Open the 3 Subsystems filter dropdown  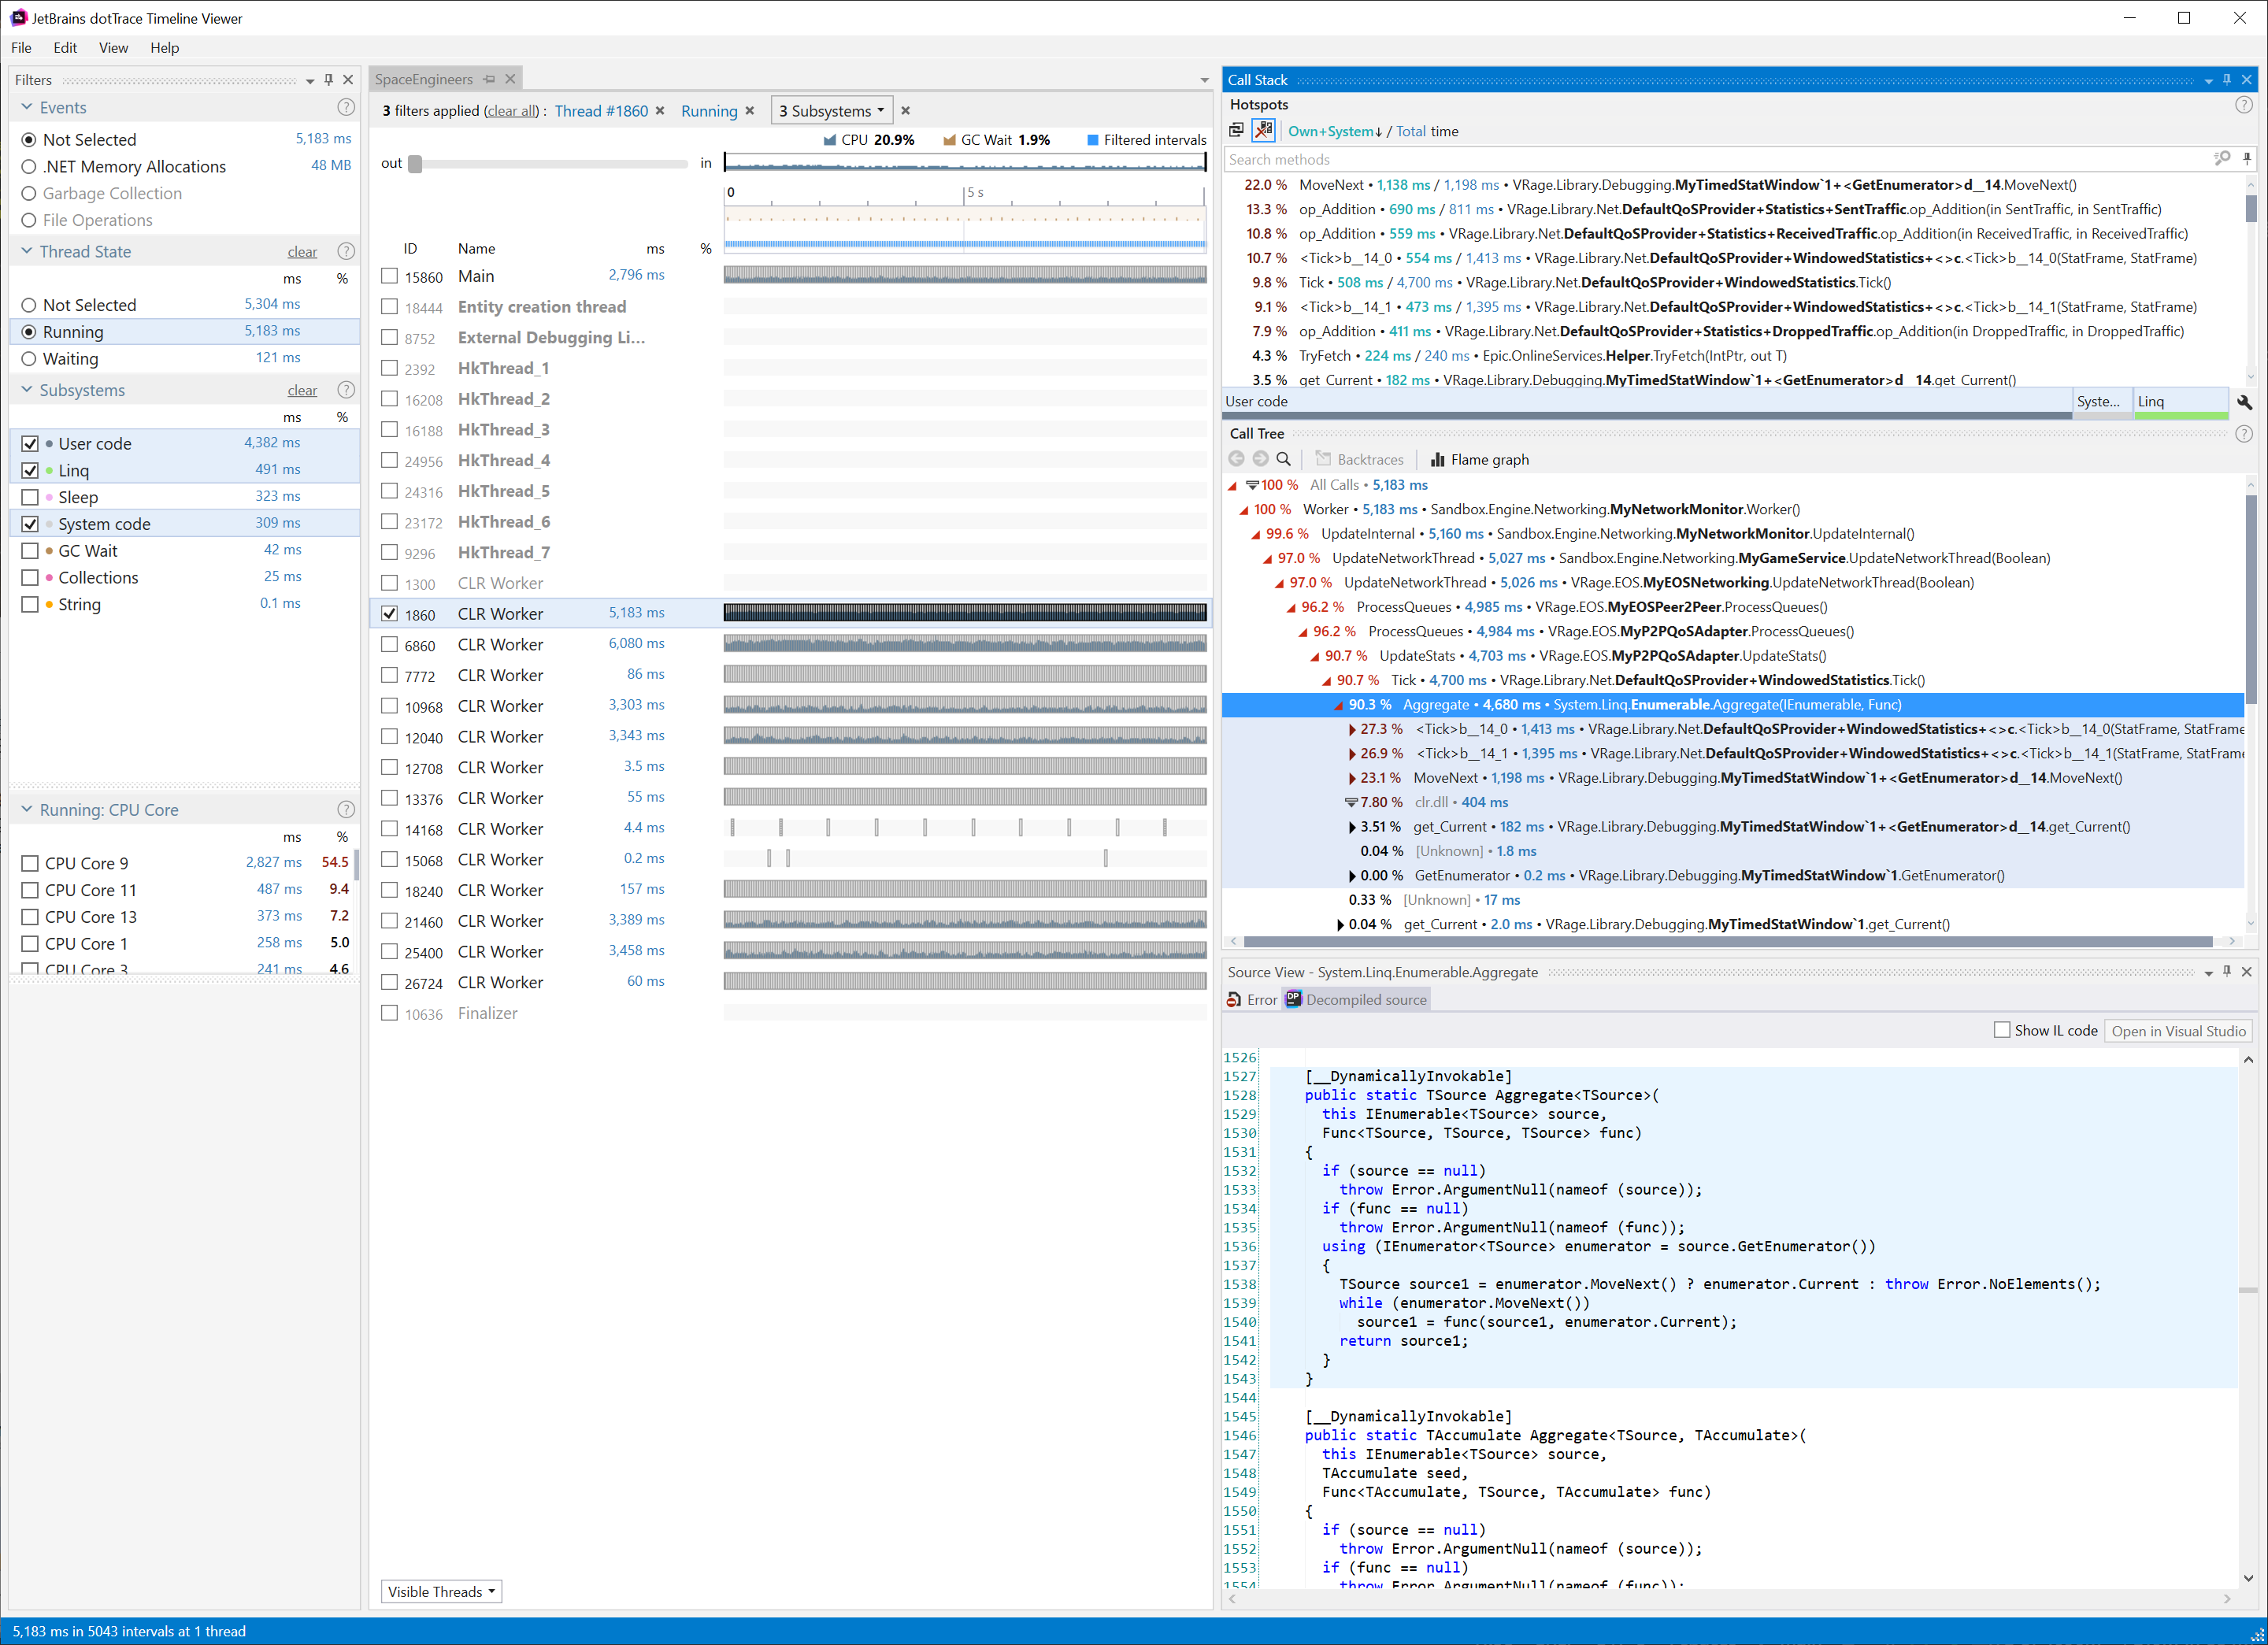(831, 111)
